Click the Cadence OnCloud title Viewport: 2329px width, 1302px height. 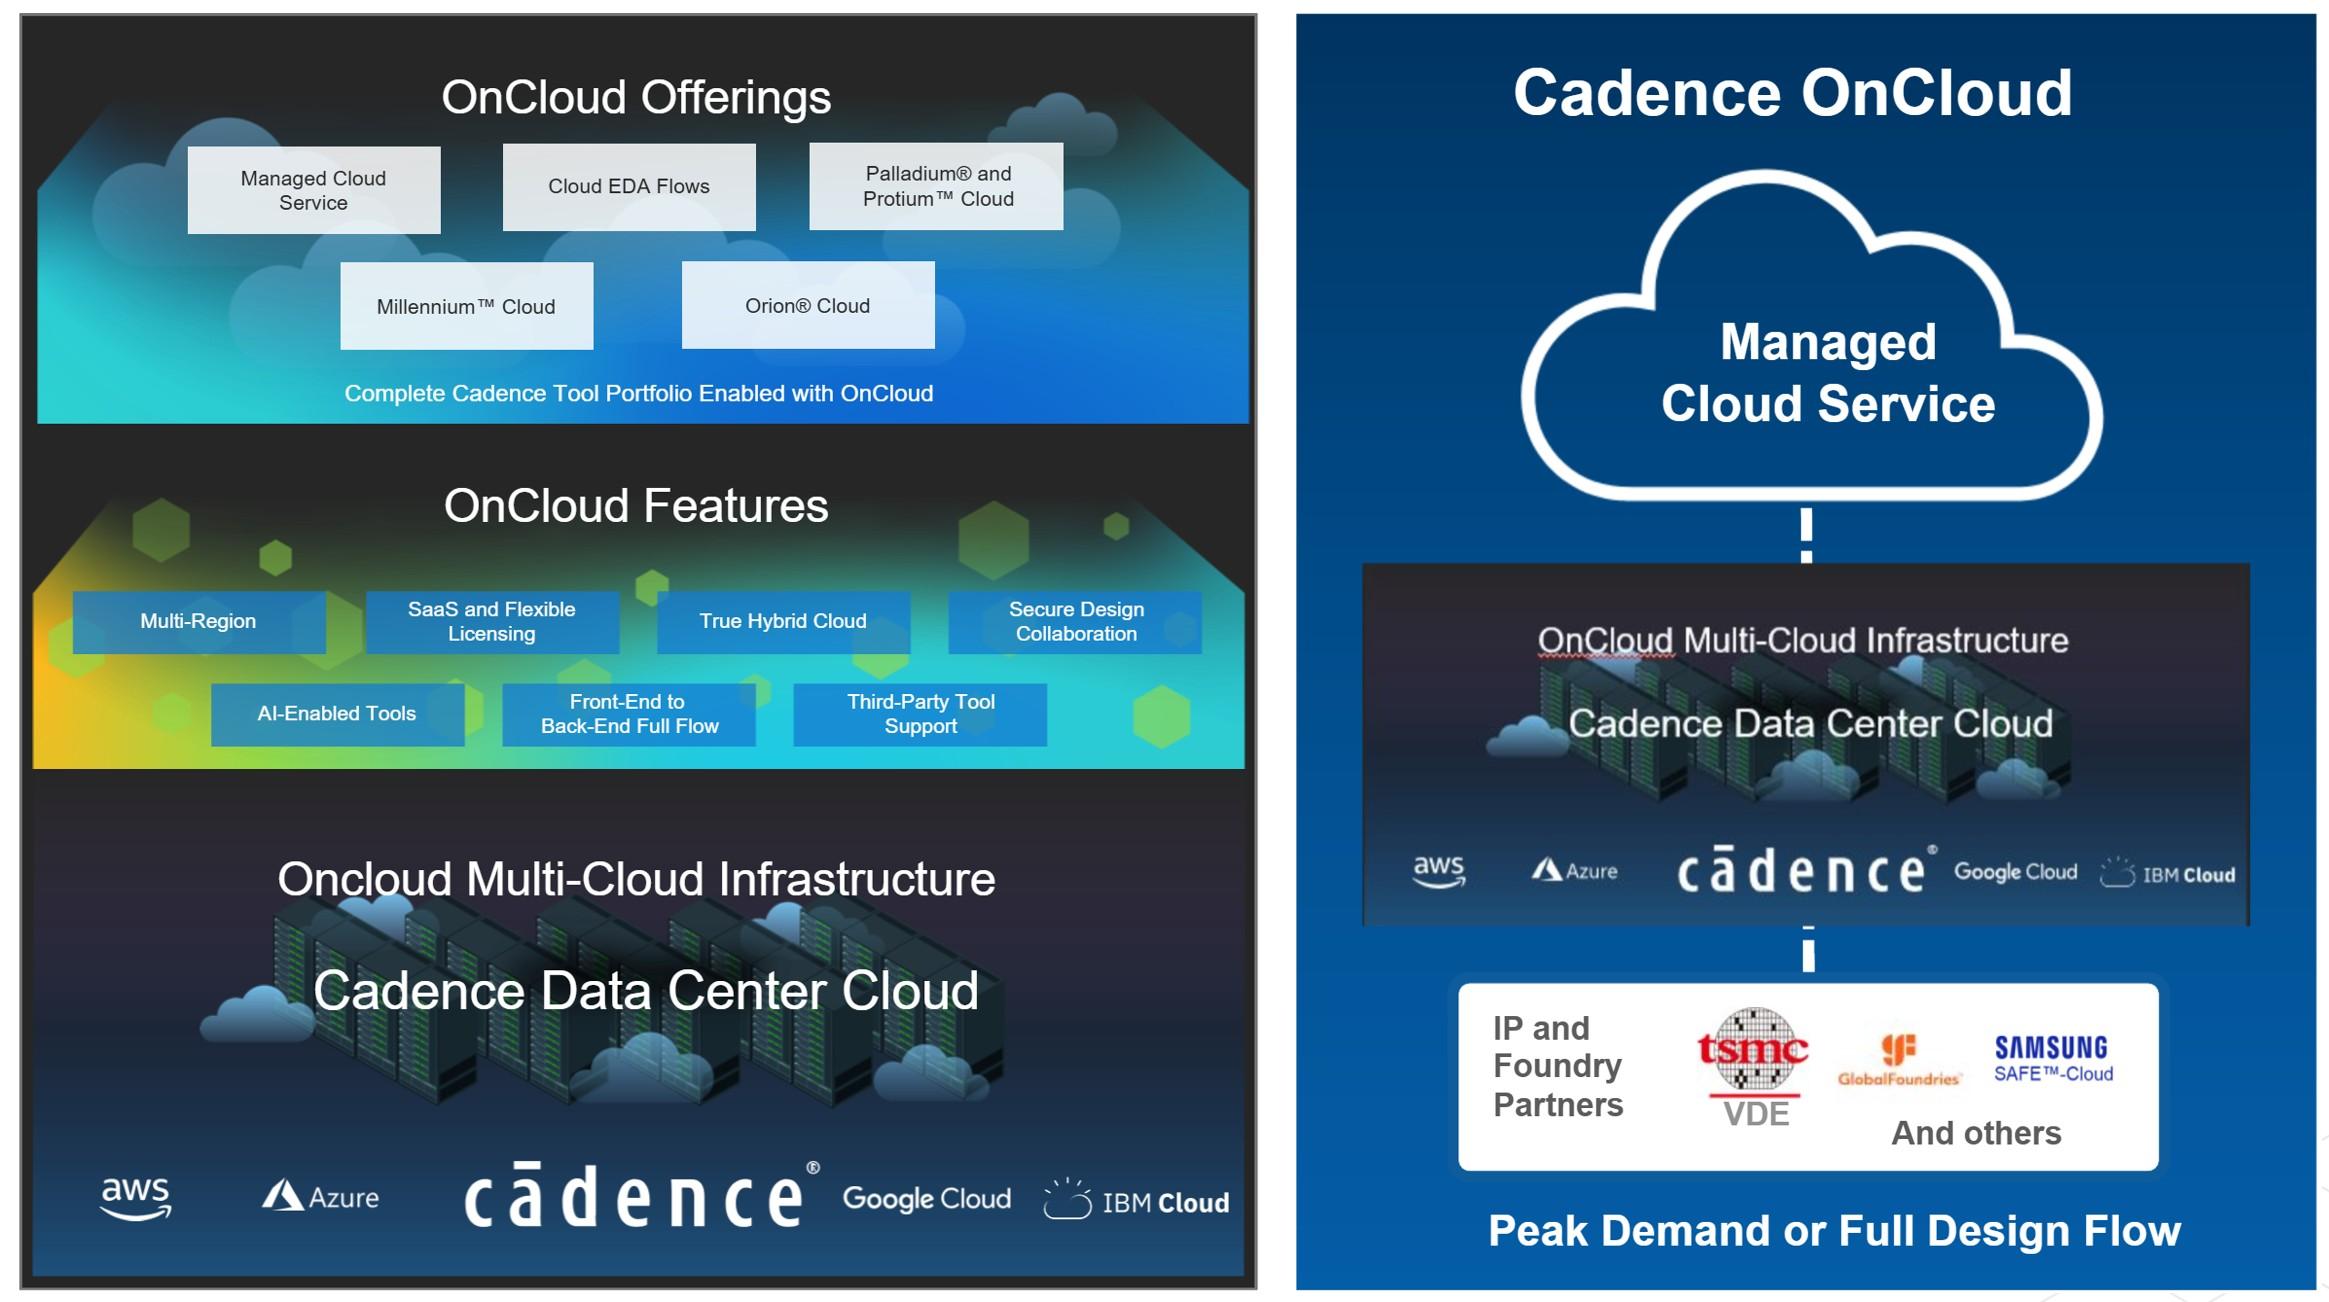pos(1792,93)
